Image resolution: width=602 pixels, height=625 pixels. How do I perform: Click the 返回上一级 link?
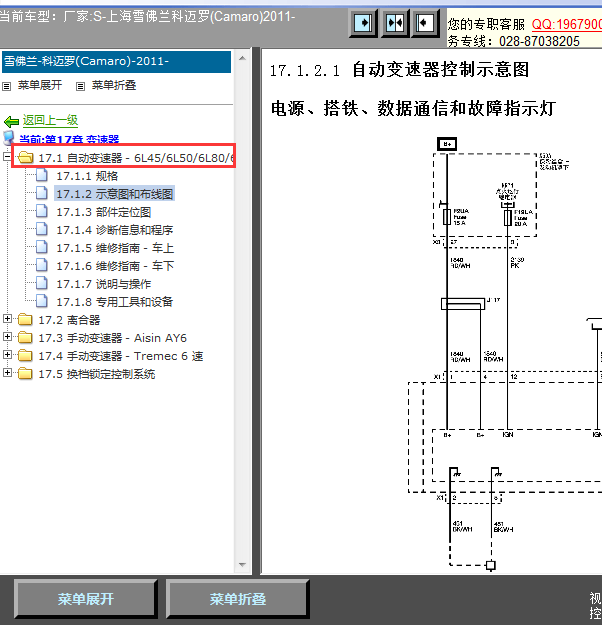50,120
